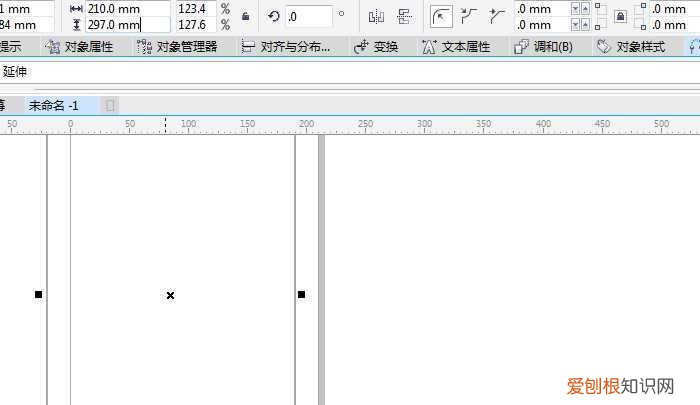Click the center X marker of selection
Viewport: 700px width, 405px height.
pos(170,295)
